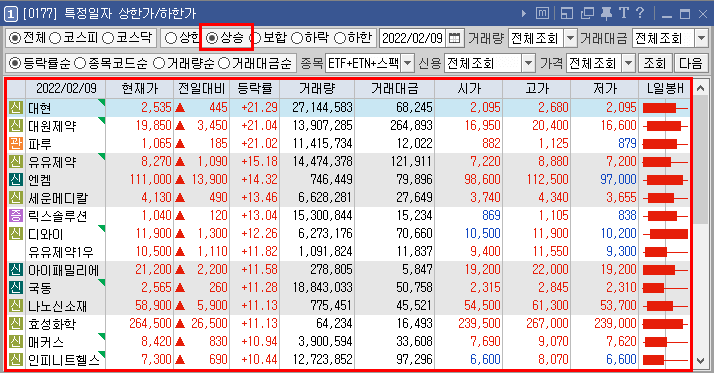
Task: Click the duplicate window icon
Action: coord(587,14)
